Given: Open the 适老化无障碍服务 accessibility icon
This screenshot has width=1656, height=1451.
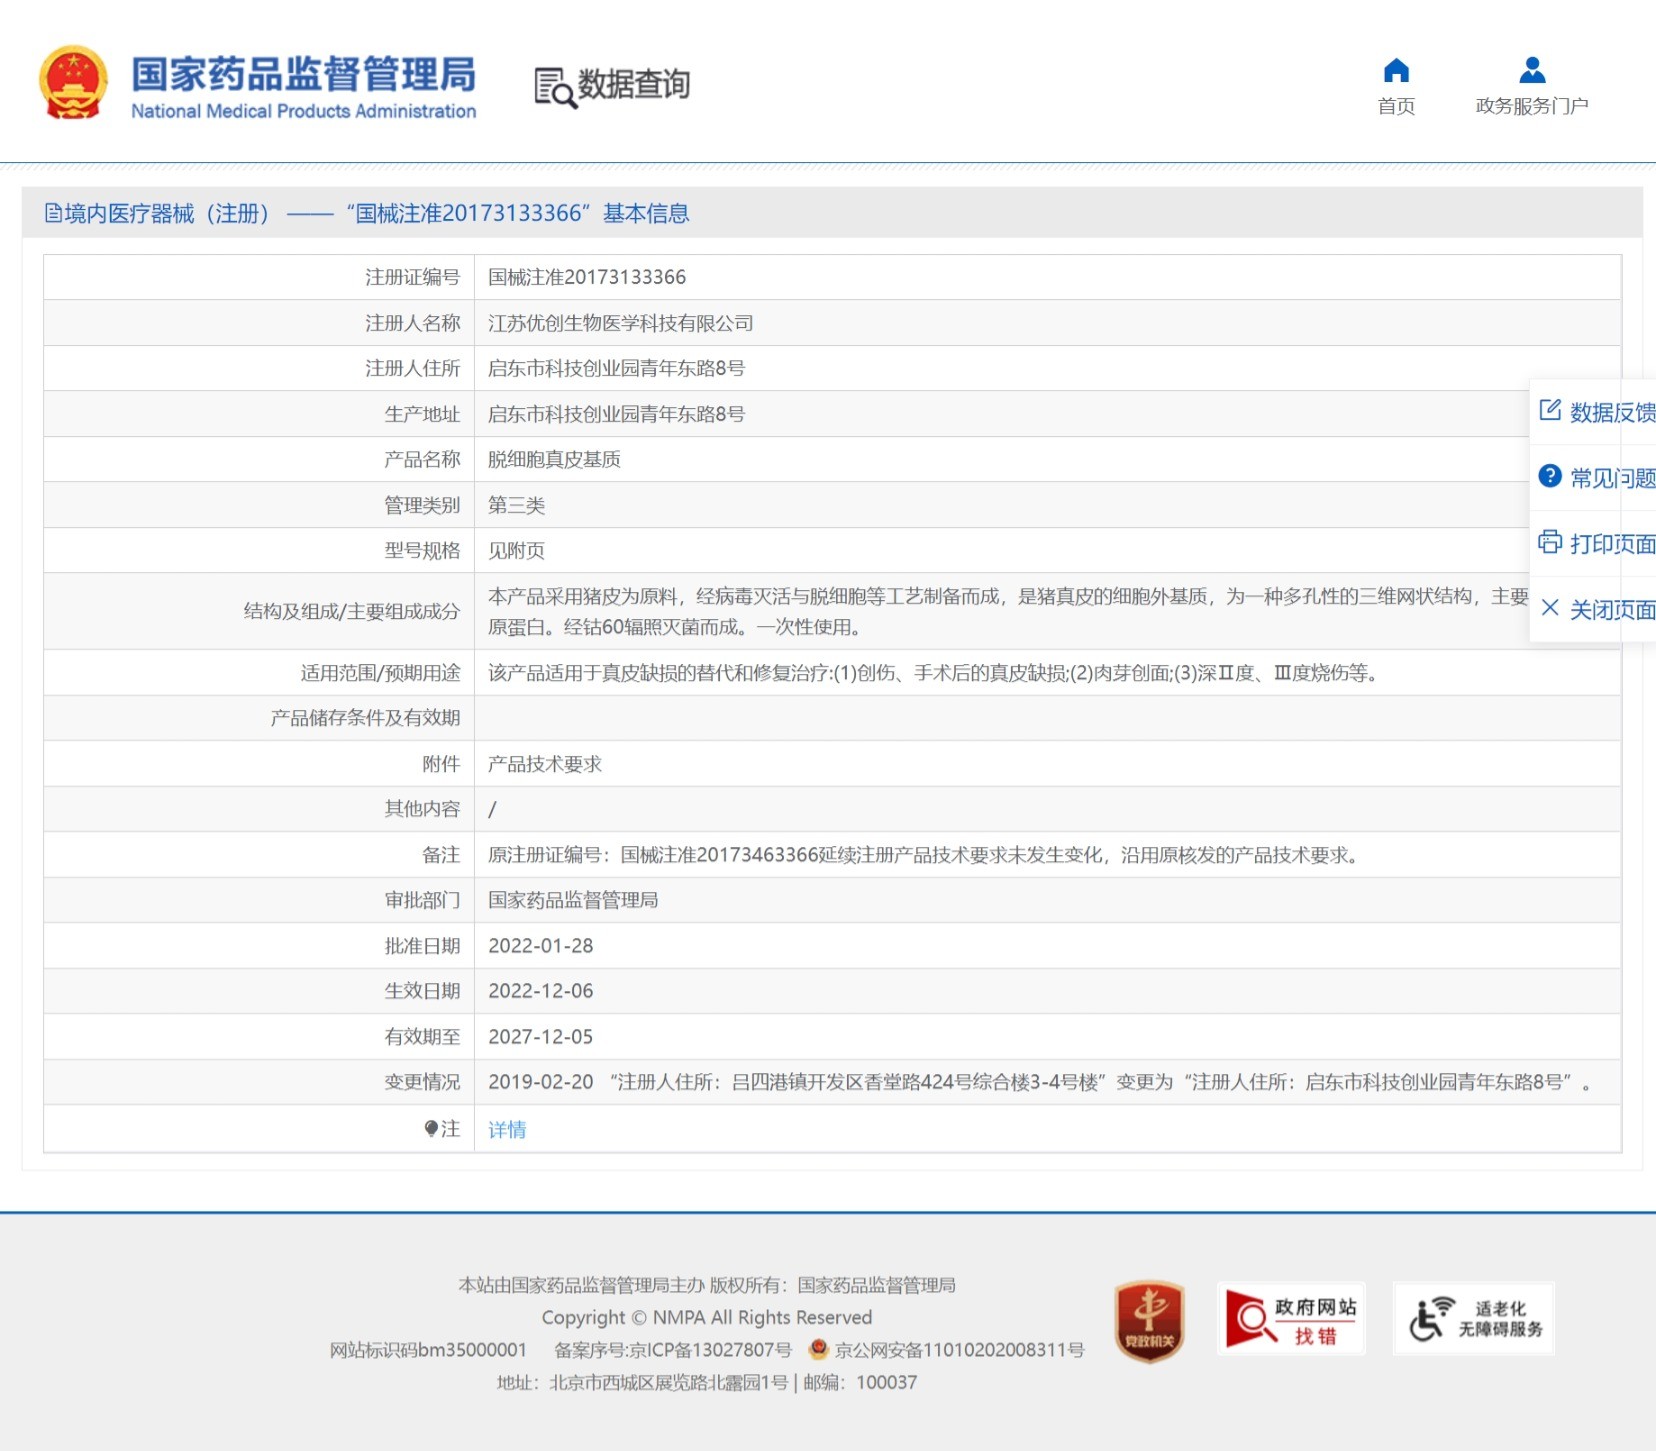Looking at the screenshot, I should point(1474,1319).
